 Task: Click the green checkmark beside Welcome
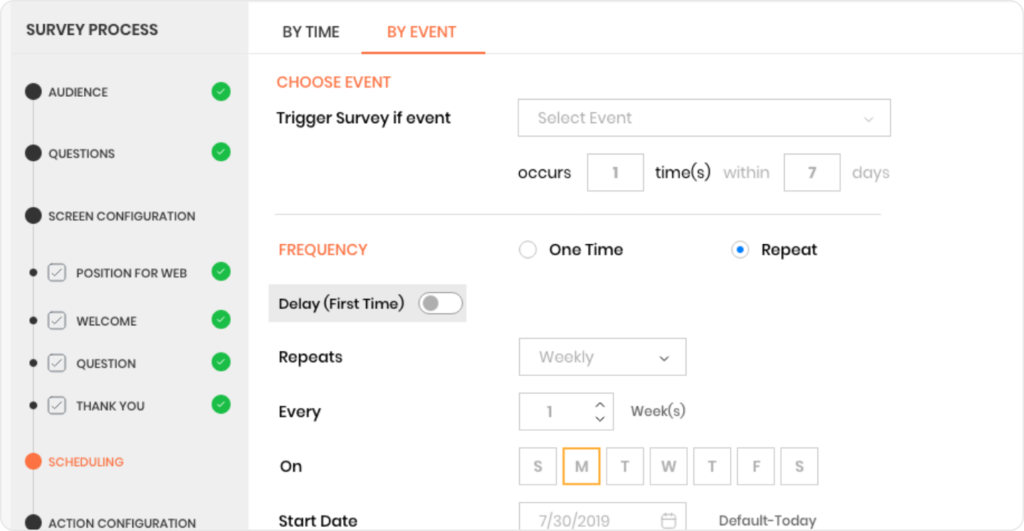pos(221,319)
